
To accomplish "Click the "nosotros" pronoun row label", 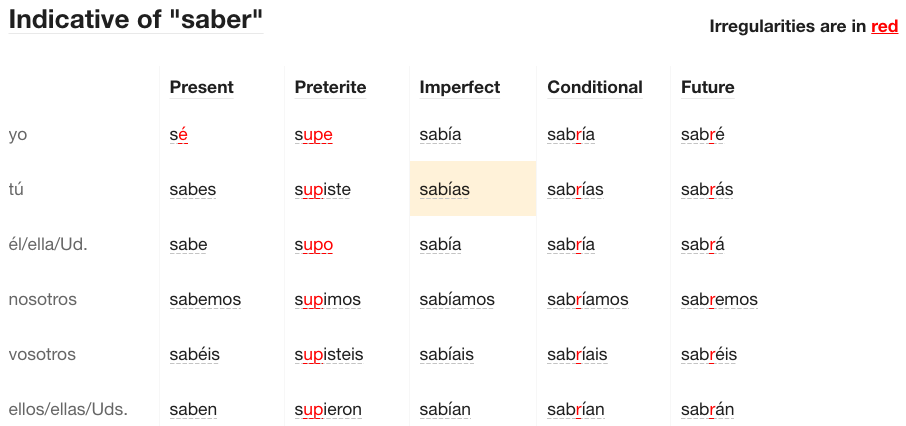I will (x=42, y=300).
